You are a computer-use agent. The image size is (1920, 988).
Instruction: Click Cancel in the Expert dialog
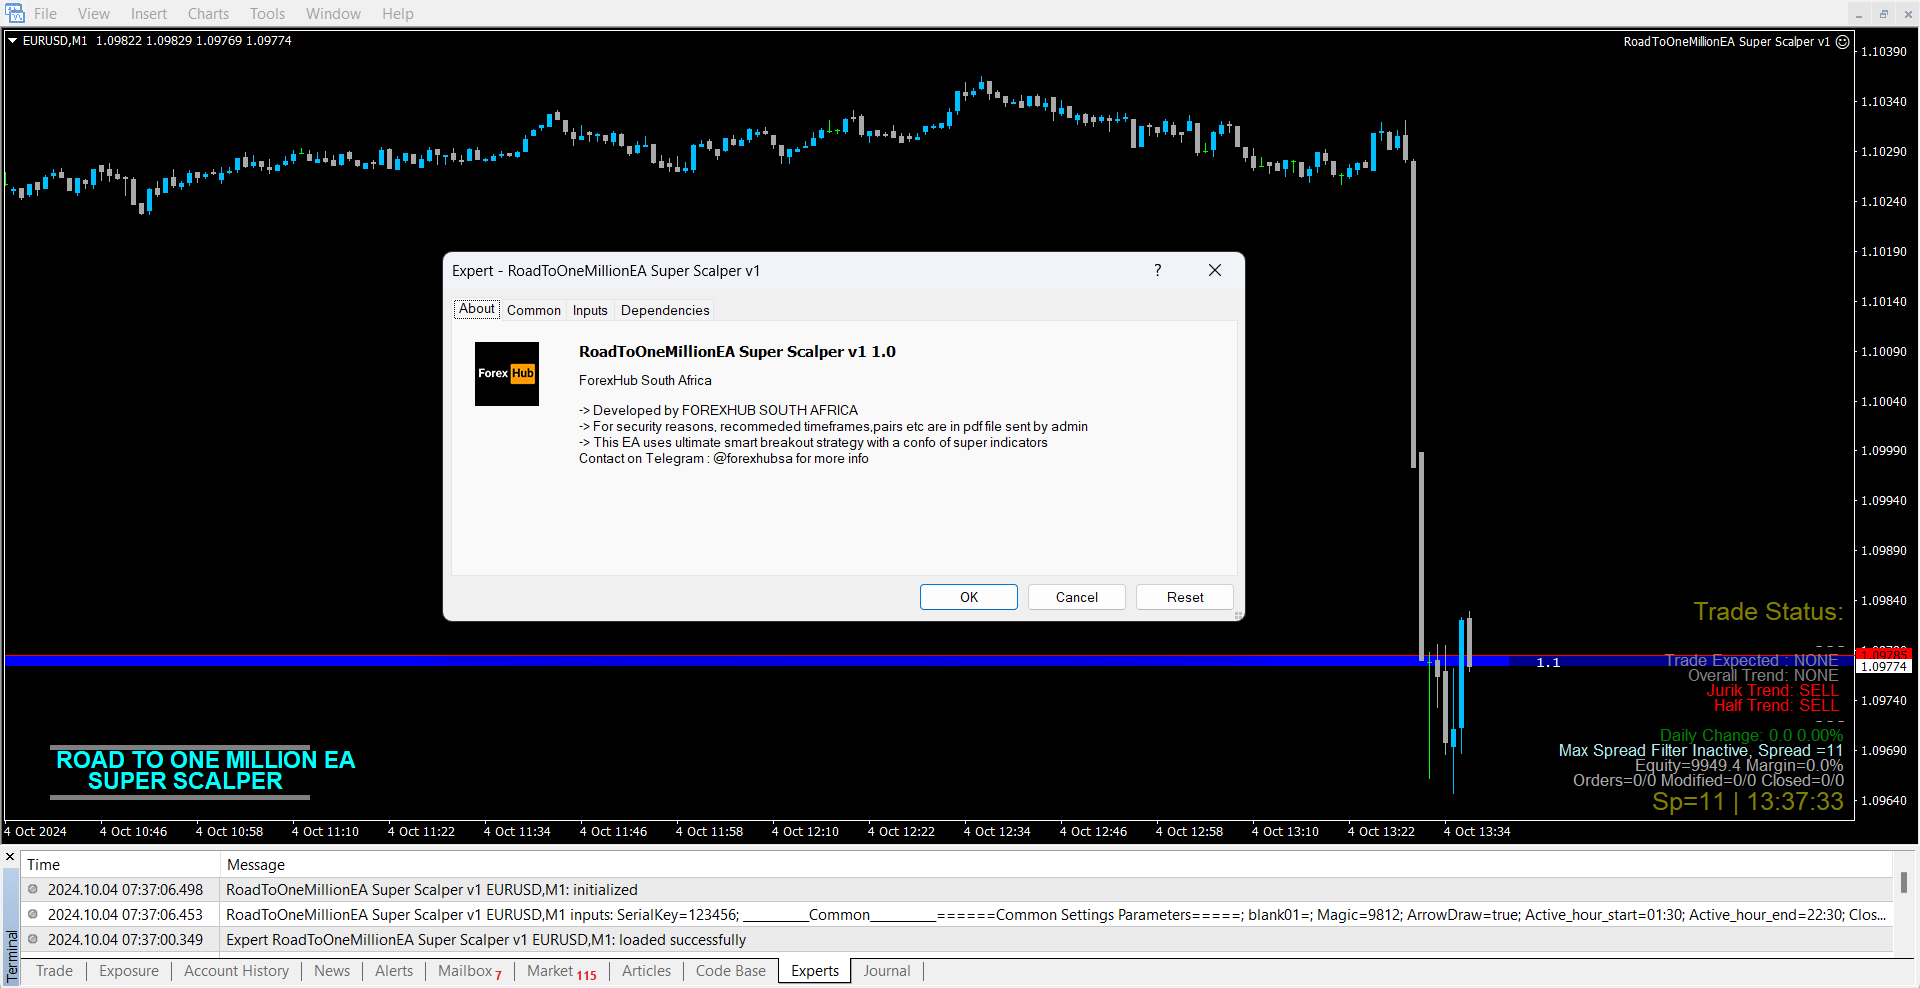1076,597
